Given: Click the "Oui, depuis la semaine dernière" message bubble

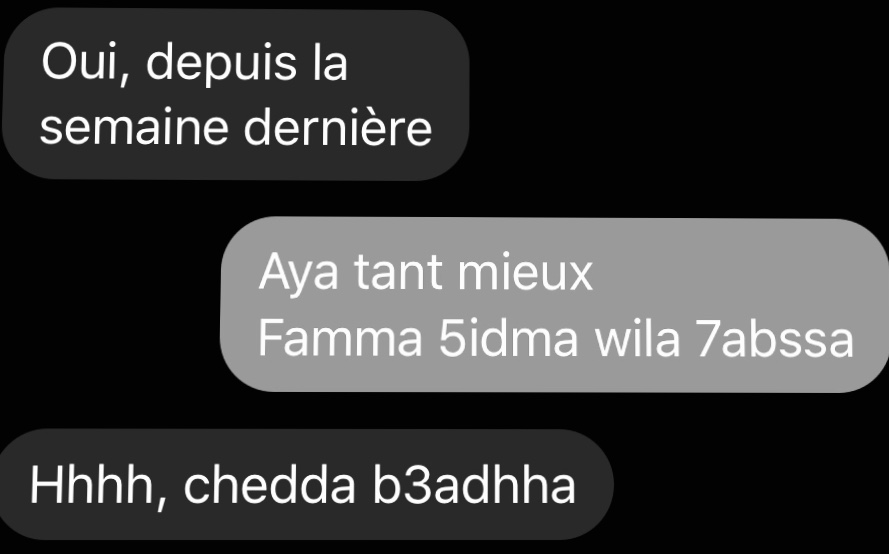Looking at the screenshot, I should coord(235,94).
